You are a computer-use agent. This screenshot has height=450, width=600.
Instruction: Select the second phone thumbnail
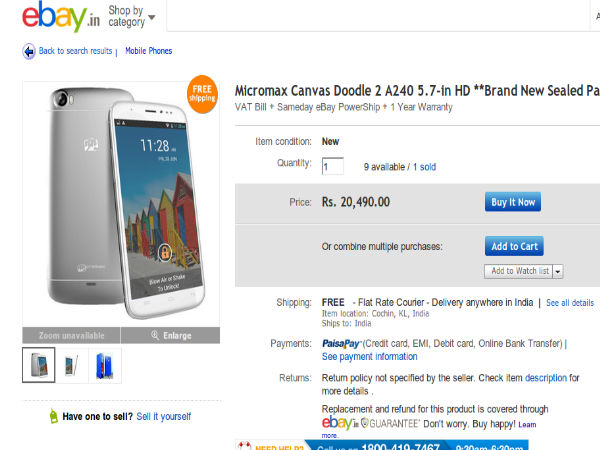point(71,366)
